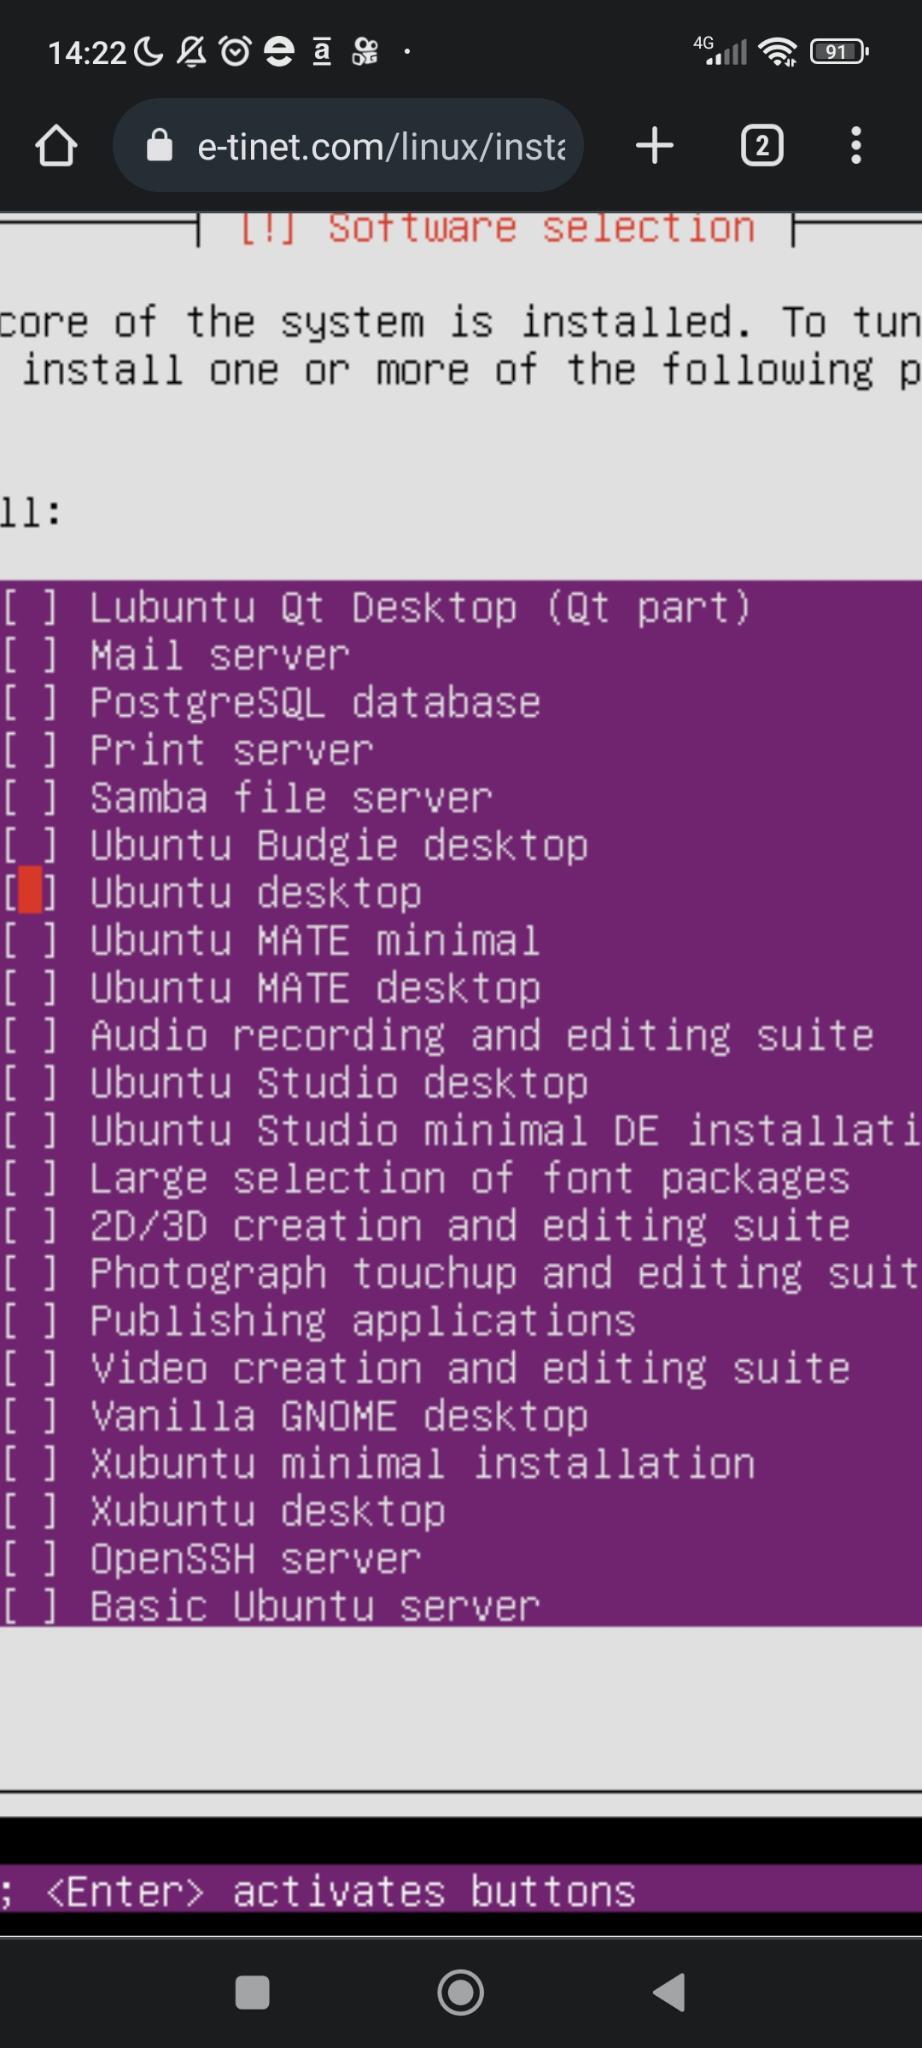This screenshot has width=922, height=2048.
Task: Toggle the Ubuntu desktop checkbox
Action: coord(29,892)
